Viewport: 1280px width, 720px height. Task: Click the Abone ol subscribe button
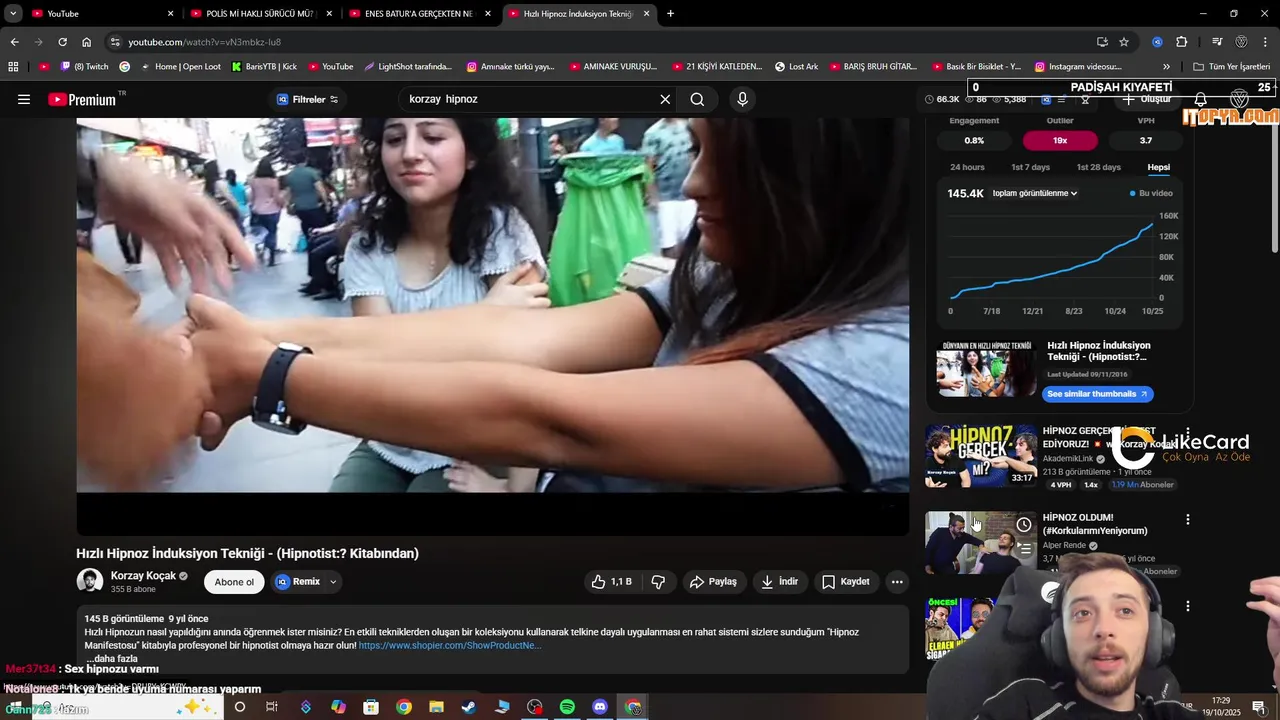[x=234, y=582]
